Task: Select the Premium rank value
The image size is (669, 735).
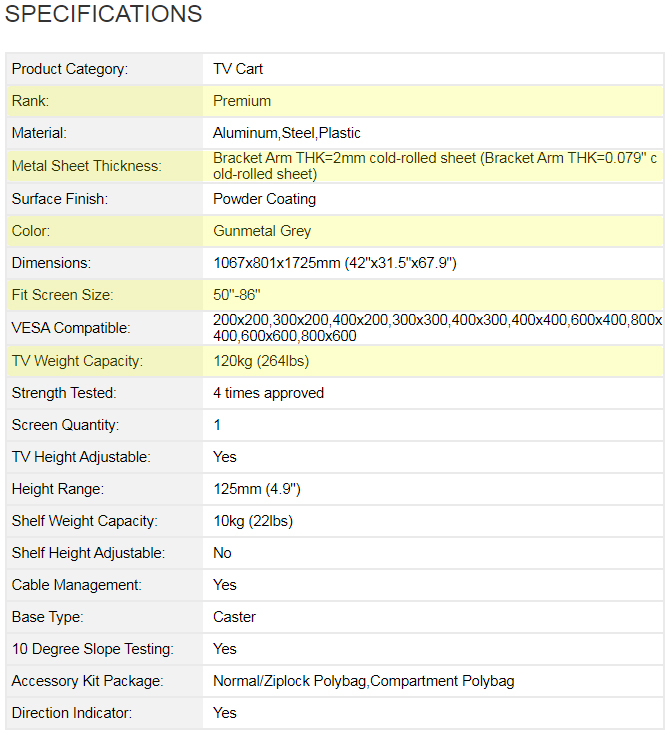Action: click(242, 101)
